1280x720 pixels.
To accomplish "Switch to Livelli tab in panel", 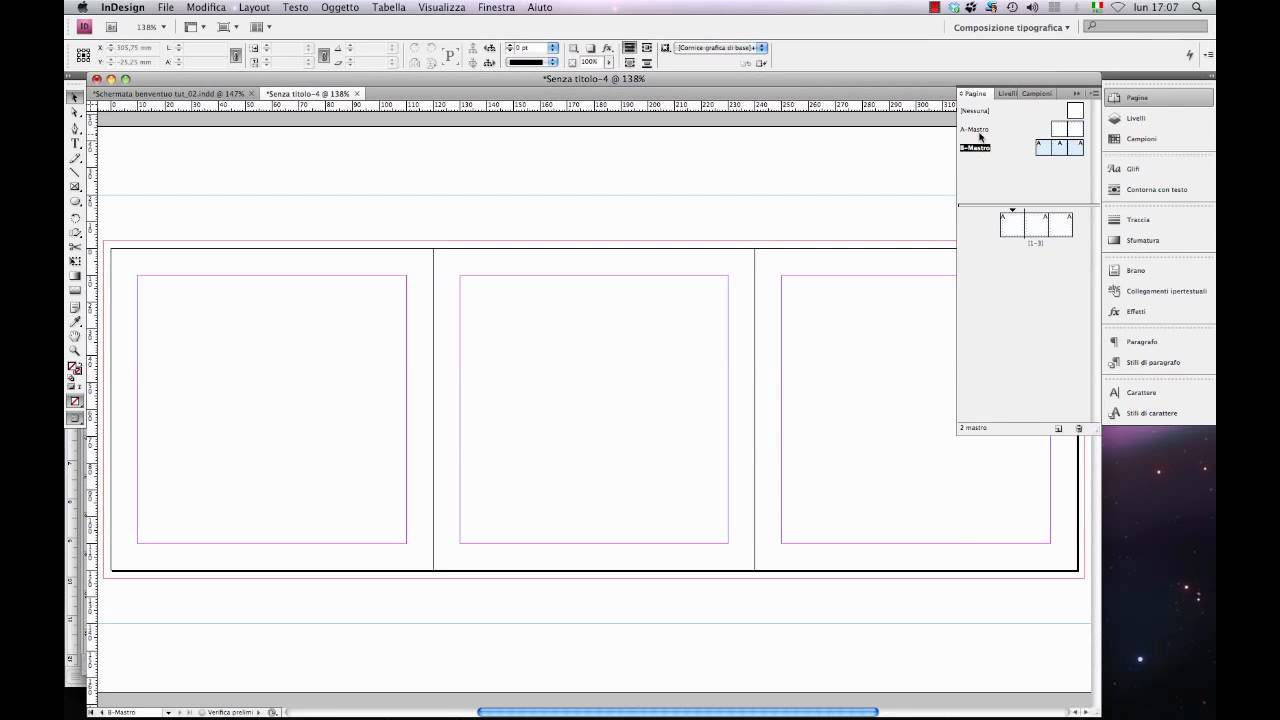I will [1007, 93].
